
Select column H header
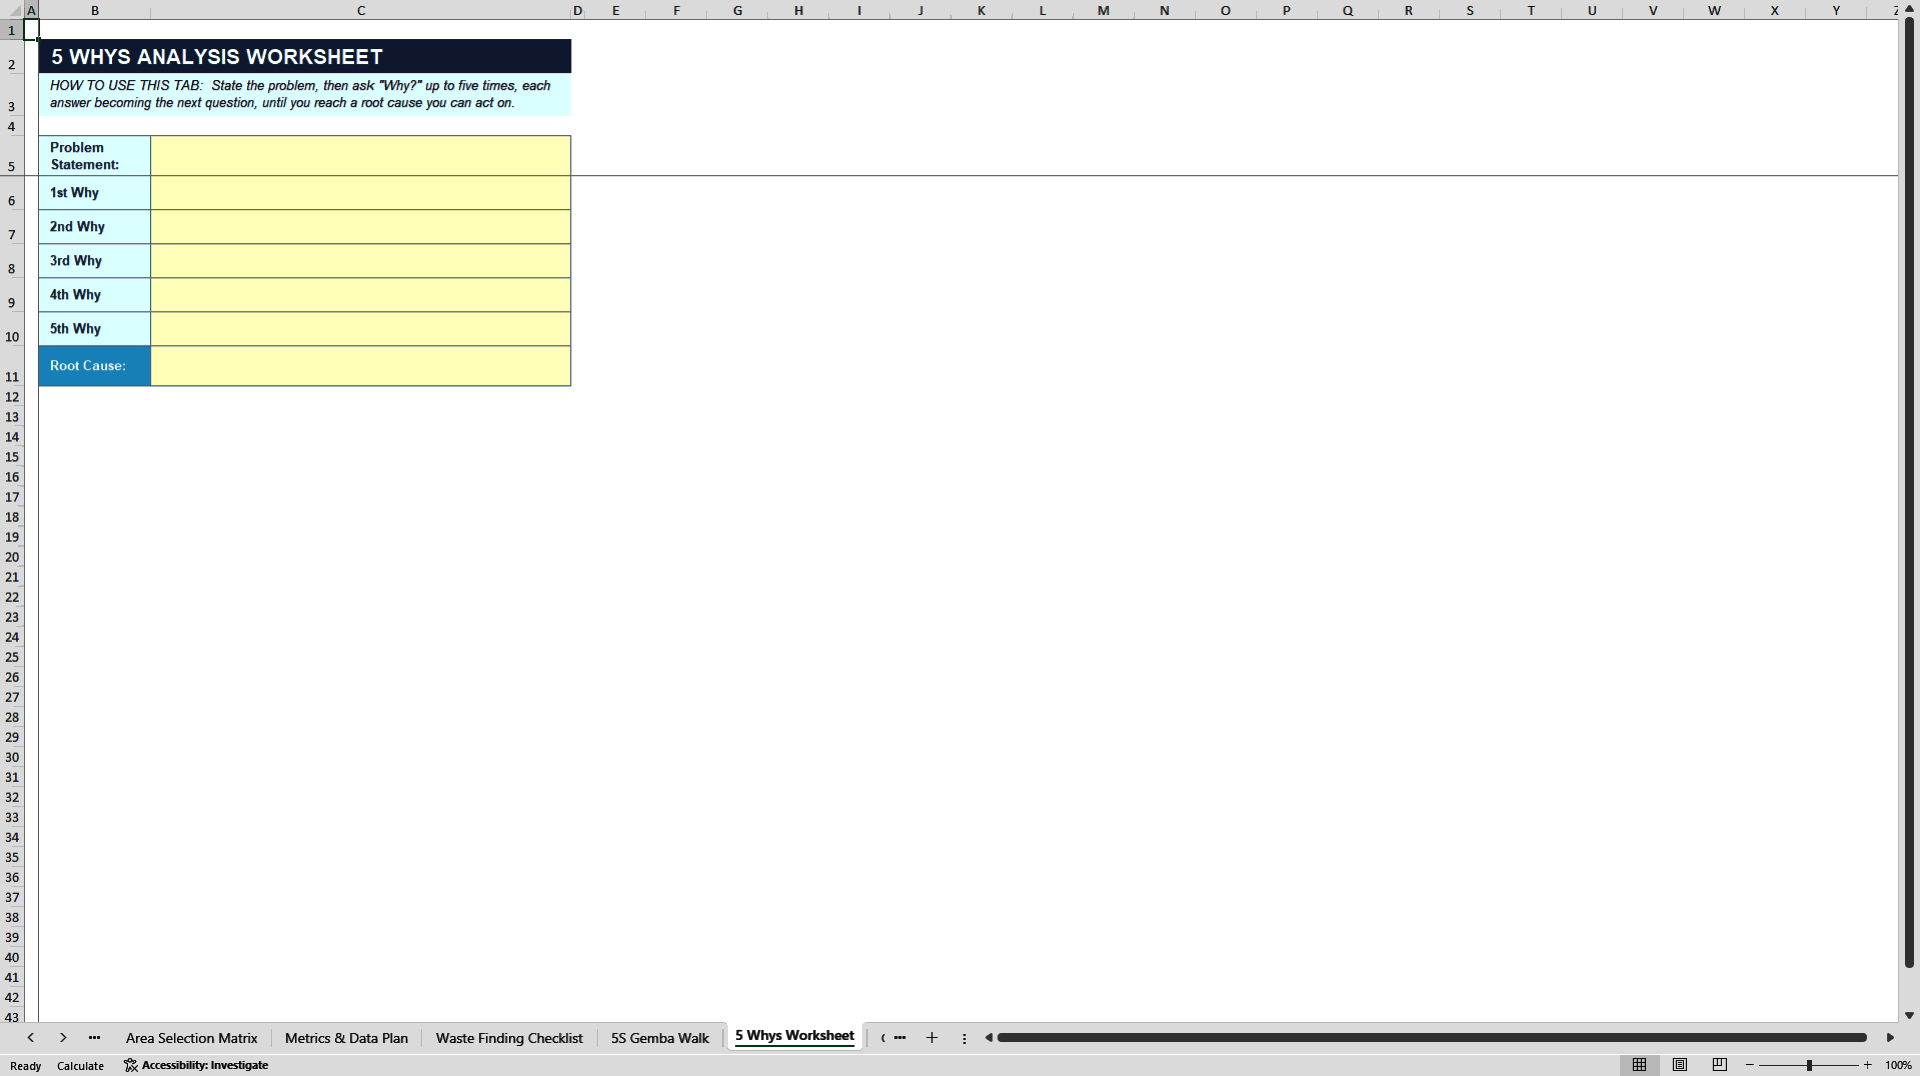click(798, 10)
